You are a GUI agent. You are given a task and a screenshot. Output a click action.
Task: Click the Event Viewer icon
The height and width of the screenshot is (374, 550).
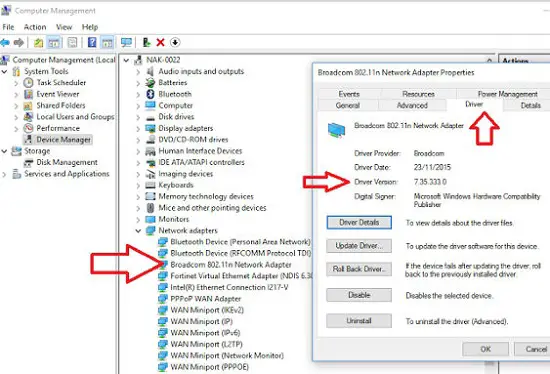[x=28, y=94]
